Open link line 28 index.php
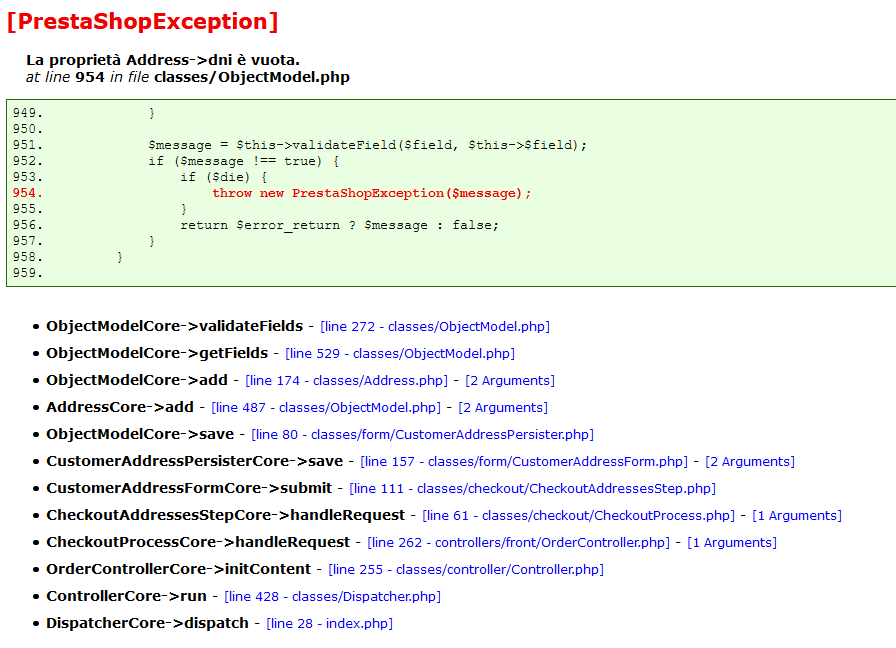Viewport: 896px width, 648px height. (330, 623)
